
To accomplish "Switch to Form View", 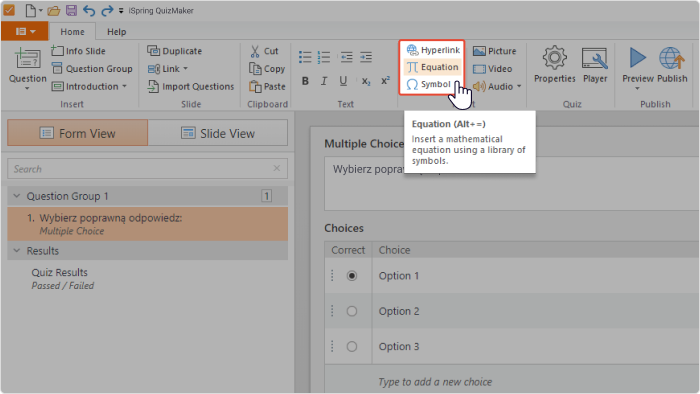I will (77, 133).
